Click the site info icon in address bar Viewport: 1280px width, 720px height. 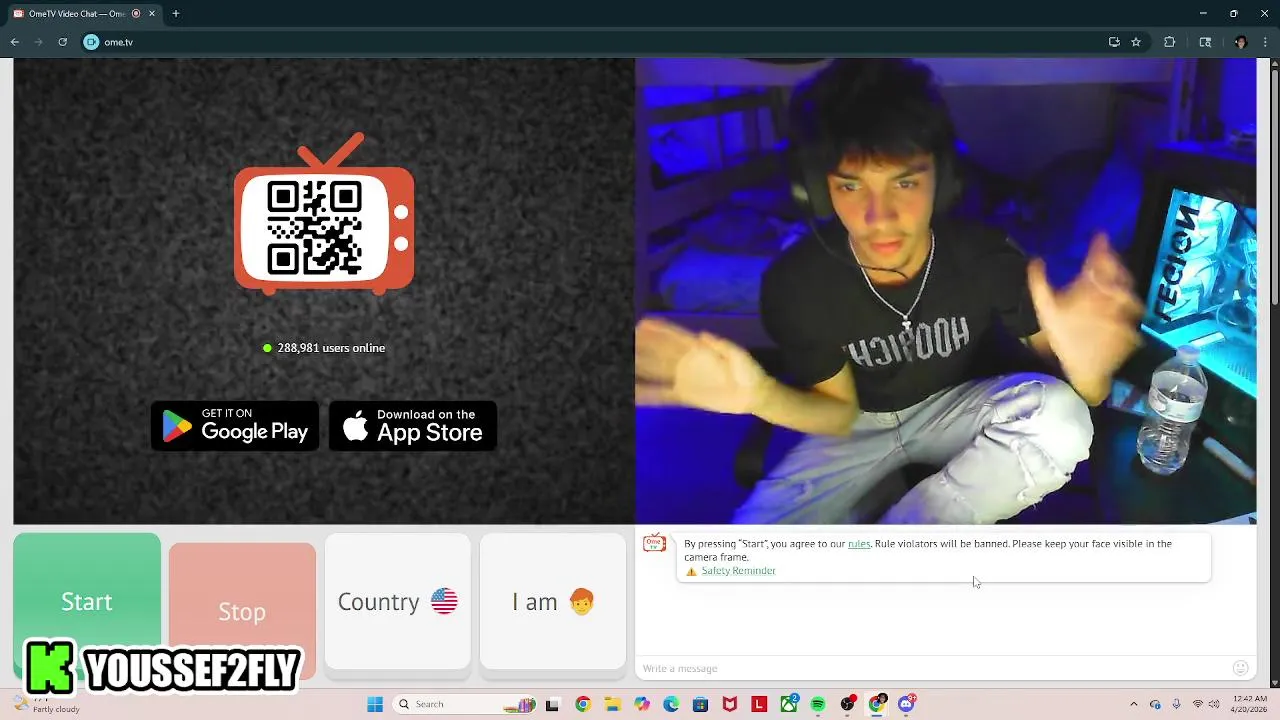[x=91, y=42]
